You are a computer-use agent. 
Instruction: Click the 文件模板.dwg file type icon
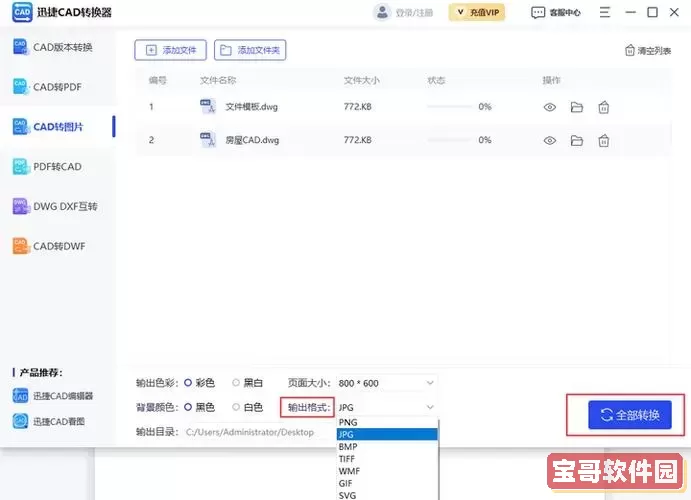click(208, 106)
